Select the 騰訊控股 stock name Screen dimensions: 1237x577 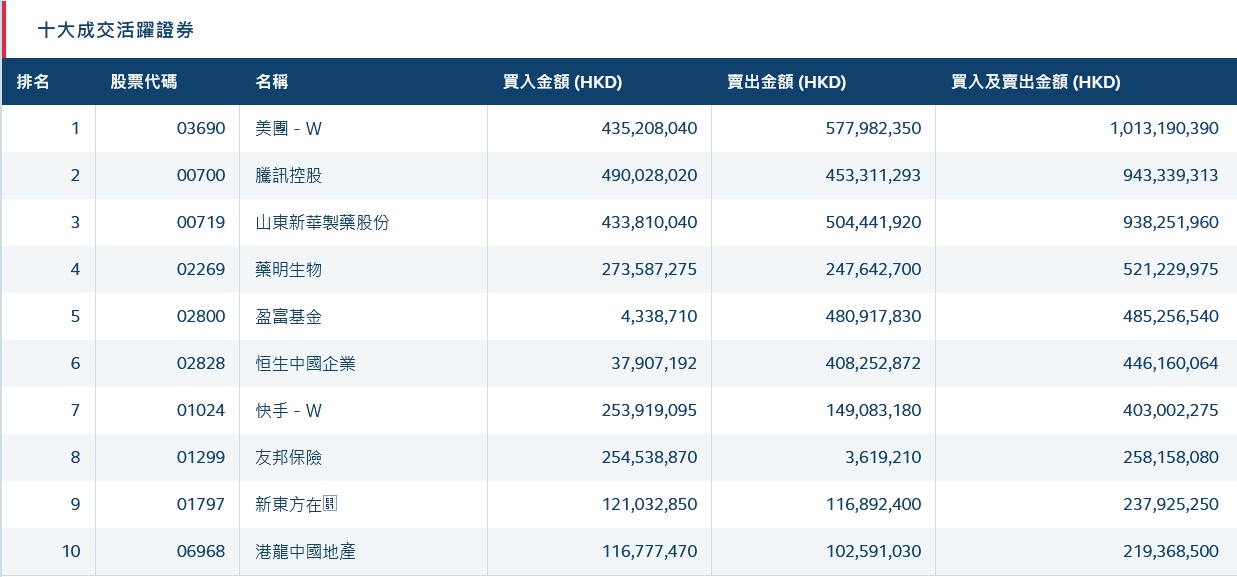point(289,175)
